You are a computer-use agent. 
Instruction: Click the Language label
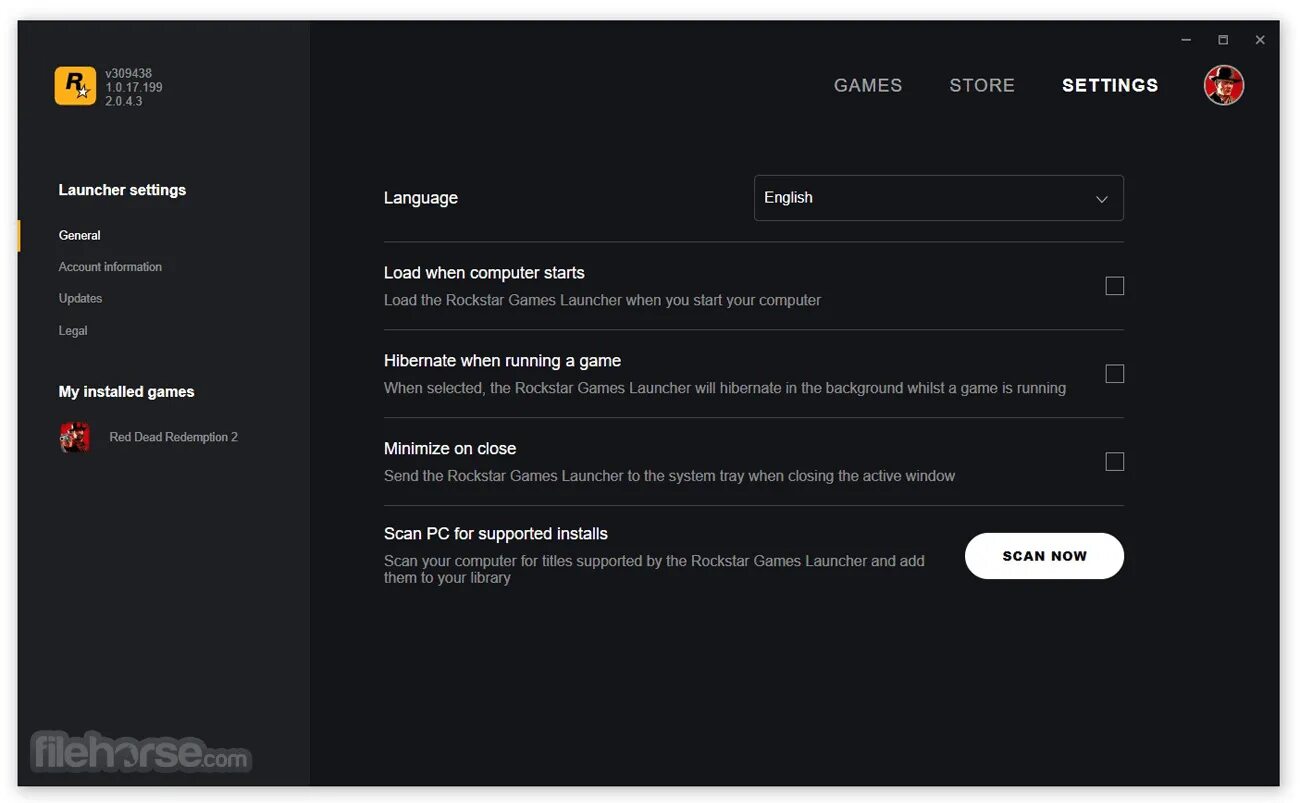click(x=421, y=198)
